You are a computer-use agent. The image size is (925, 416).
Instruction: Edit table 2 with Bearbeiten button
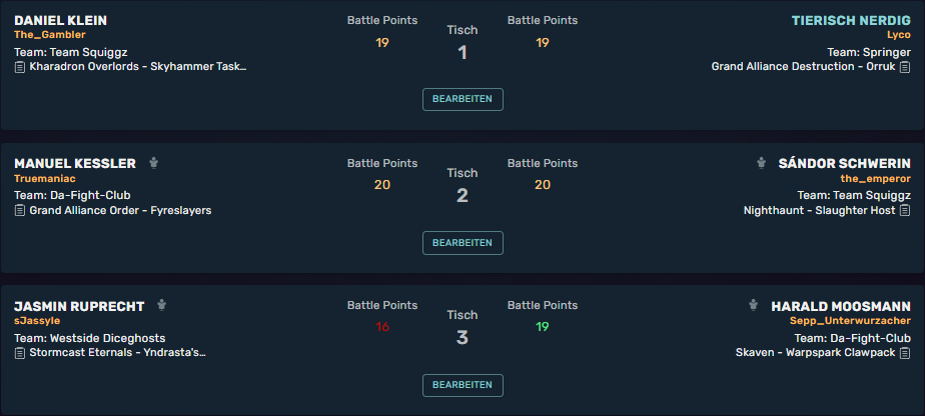(x=462, y=243)
